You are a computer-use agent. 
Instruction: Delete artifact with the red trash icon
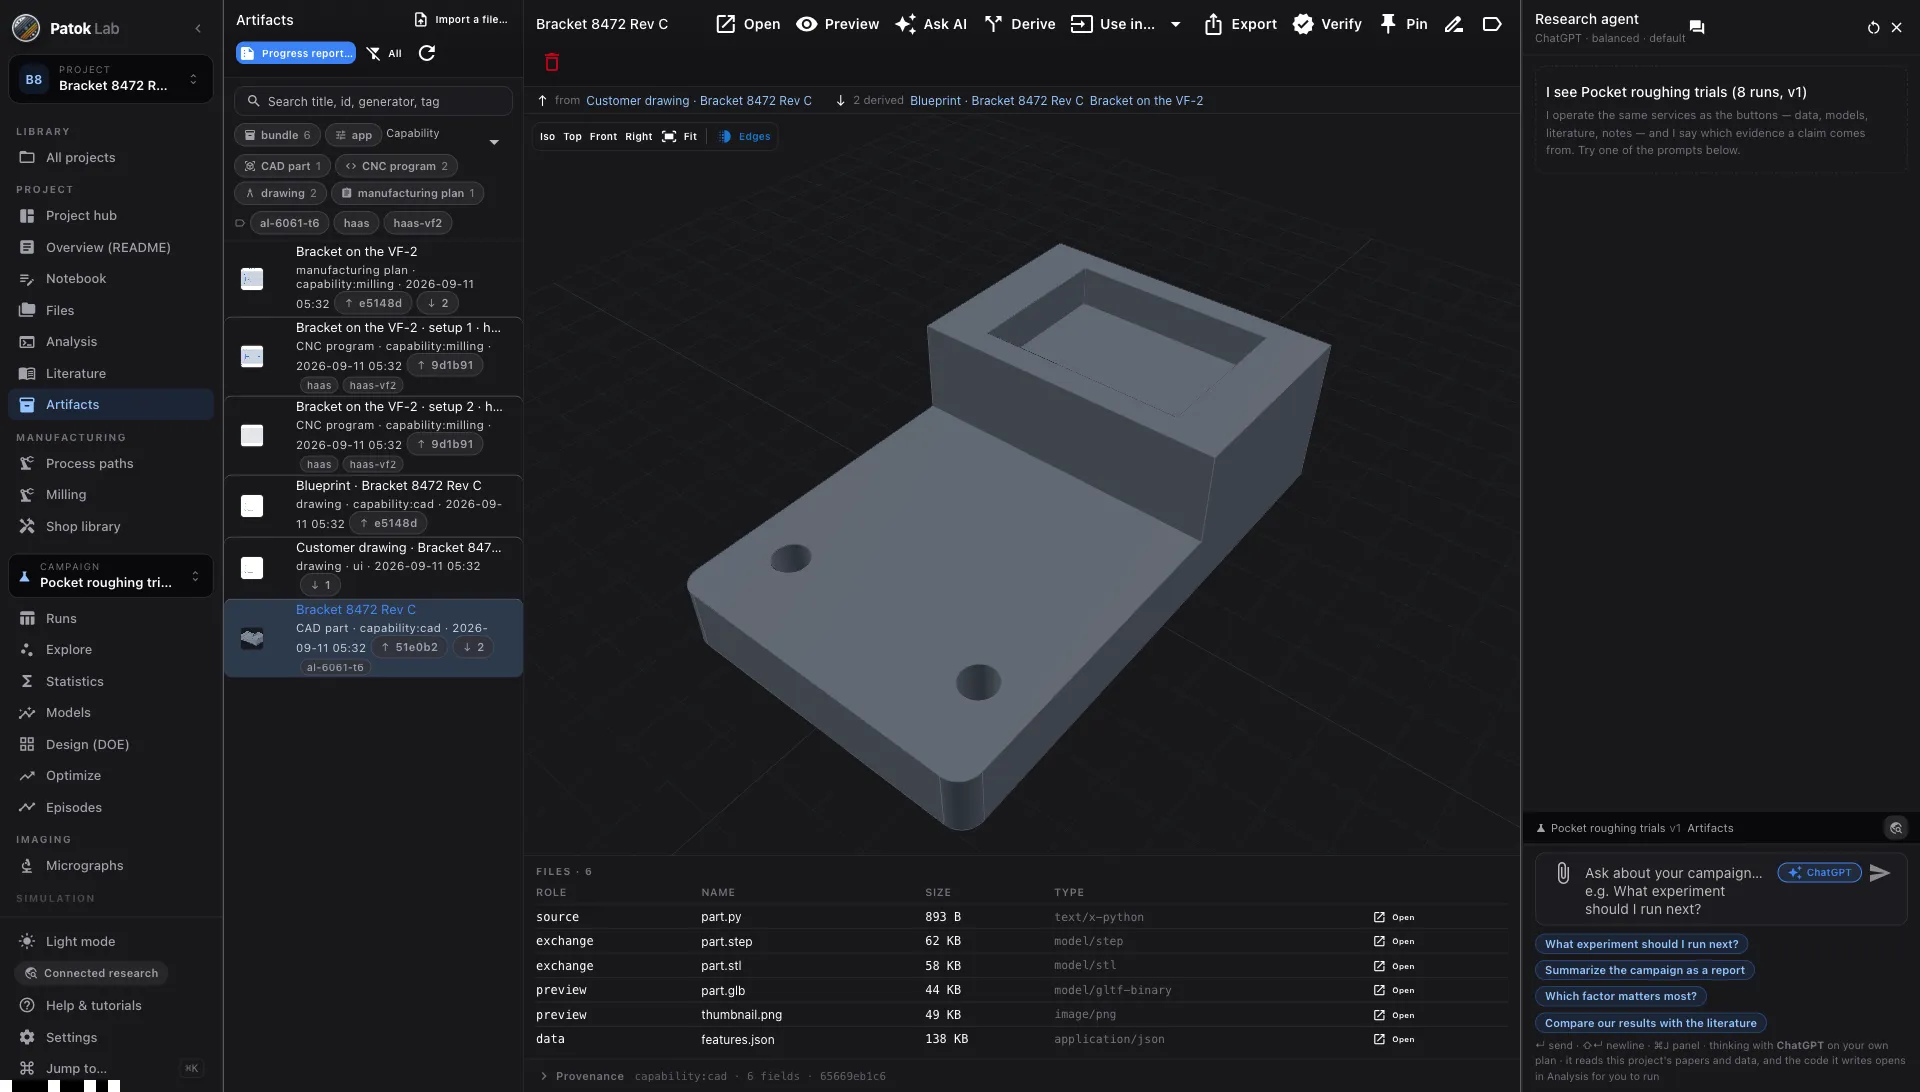(552, 63)
